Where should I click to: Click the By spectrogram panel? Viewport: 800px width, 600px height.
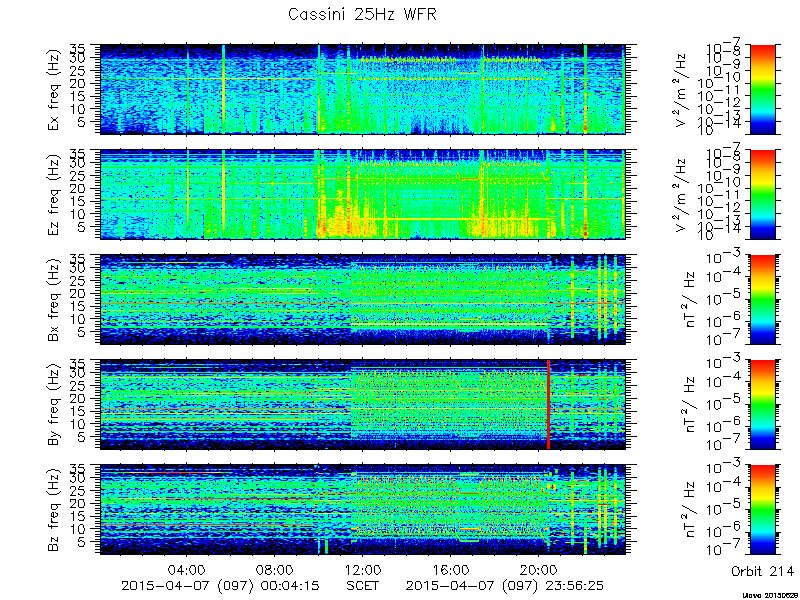pos(362,405)
